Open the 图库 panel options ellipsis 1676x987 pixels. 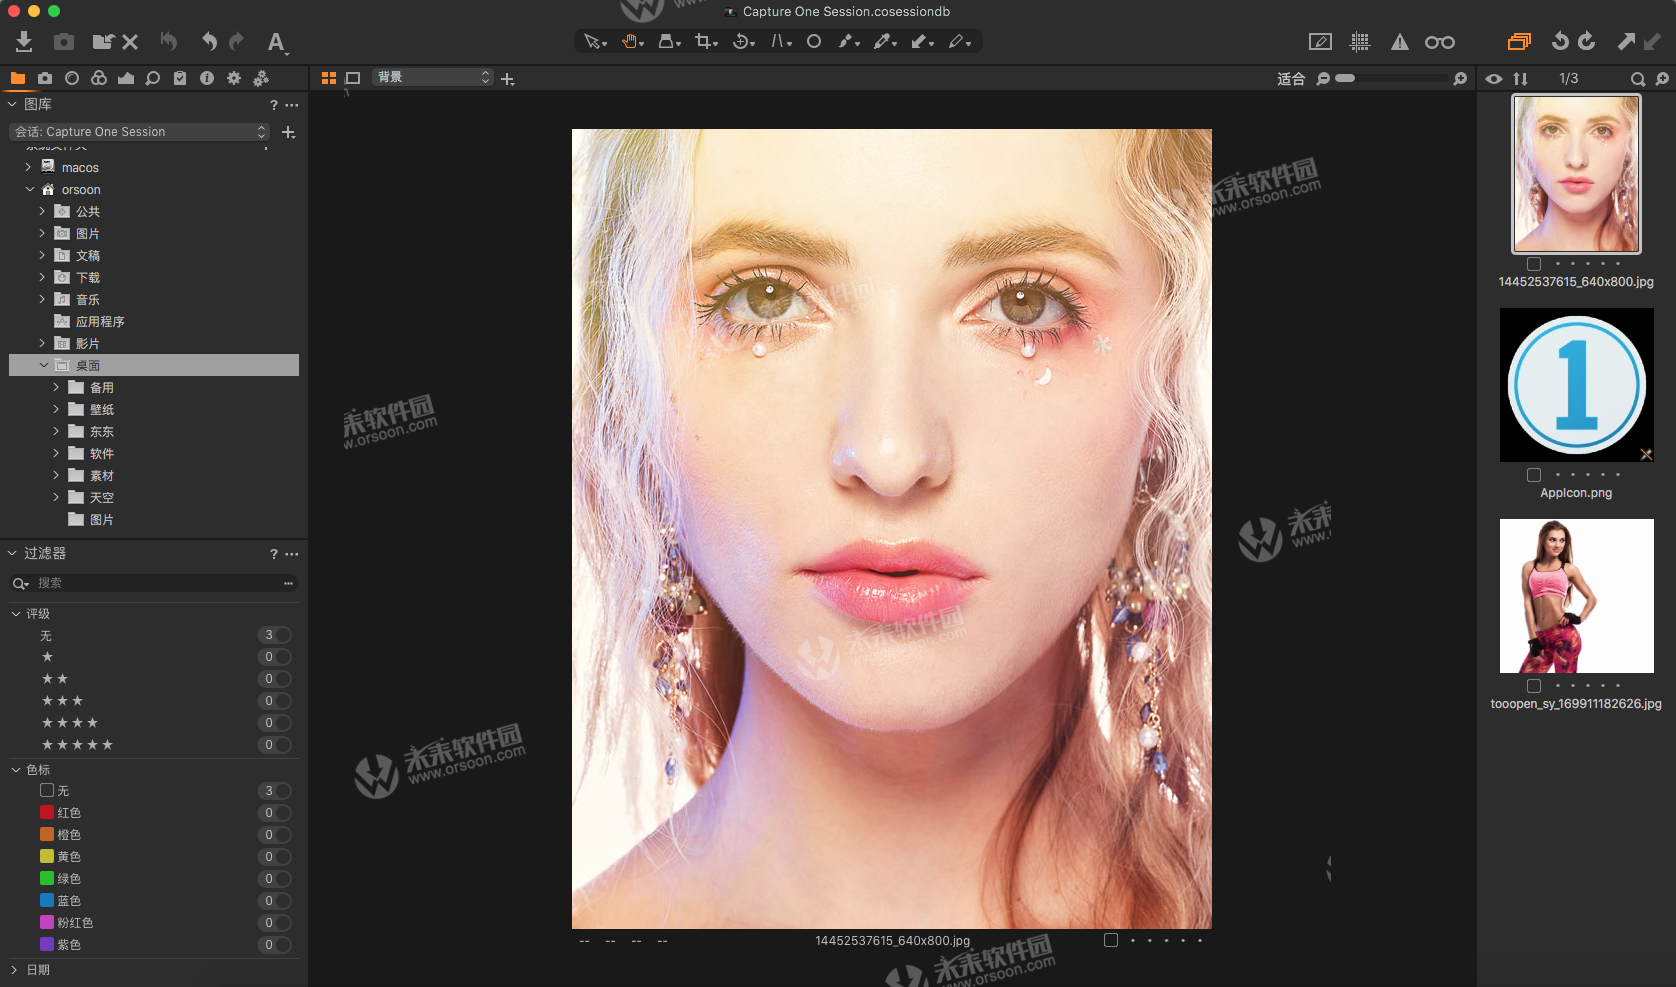291,104
